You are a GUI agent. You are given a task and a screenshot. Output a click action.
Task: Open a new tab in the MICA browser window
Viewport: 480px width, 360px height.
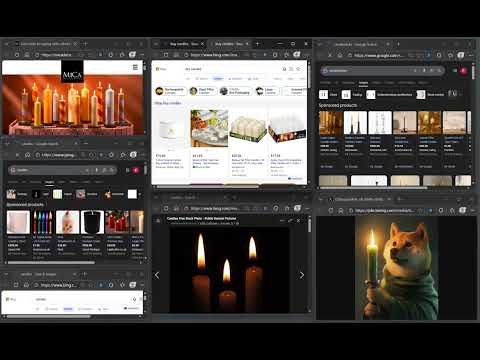[85, 44]
